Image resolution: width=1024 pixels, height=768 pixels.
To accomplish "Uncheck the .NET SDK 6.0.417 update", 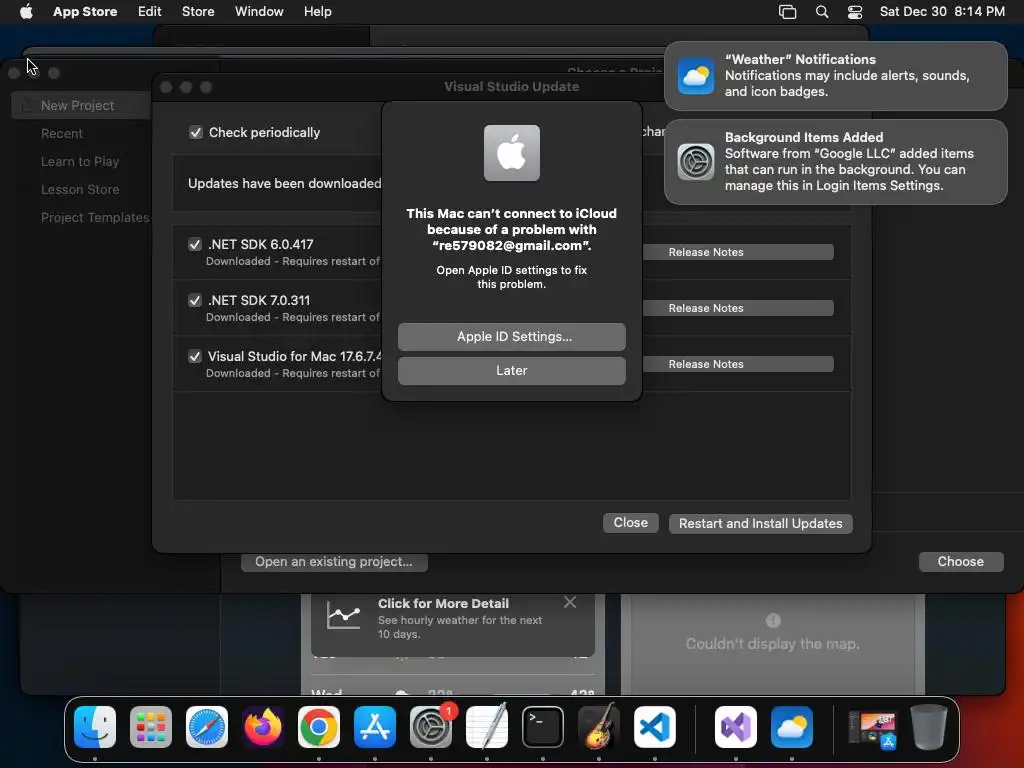I will 195,244.
